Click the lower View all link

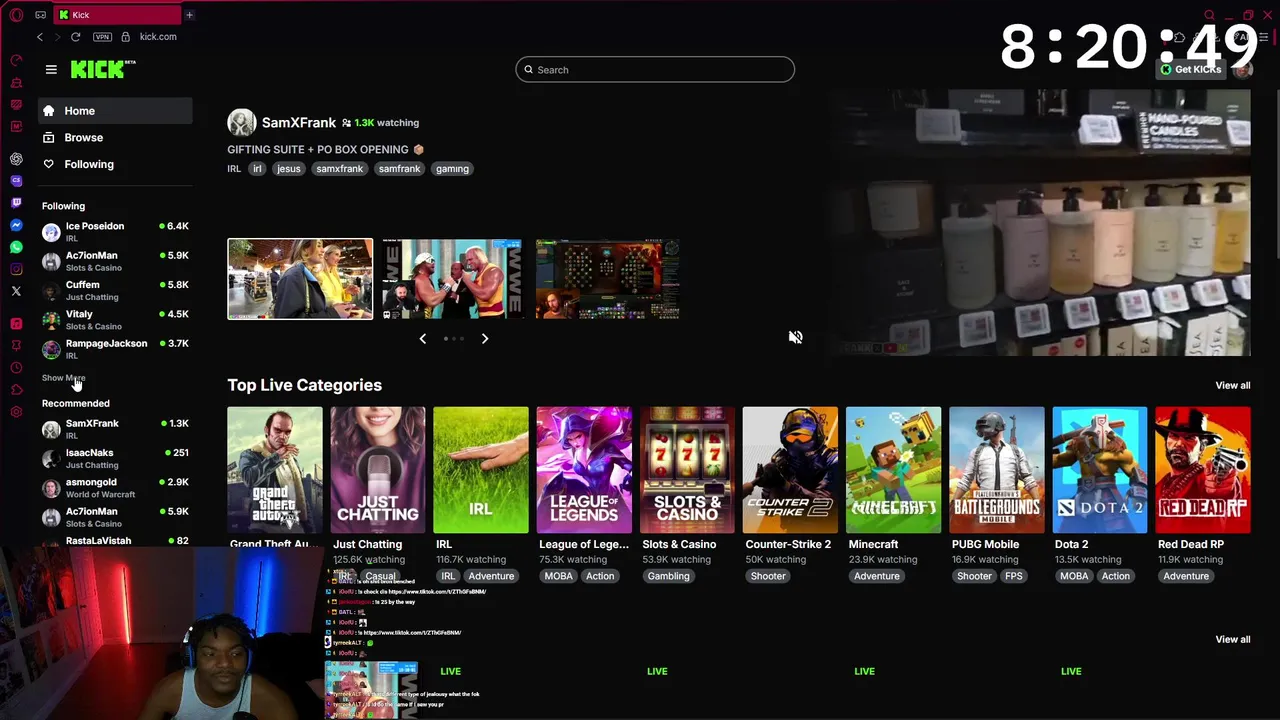tap(1232, 639)
